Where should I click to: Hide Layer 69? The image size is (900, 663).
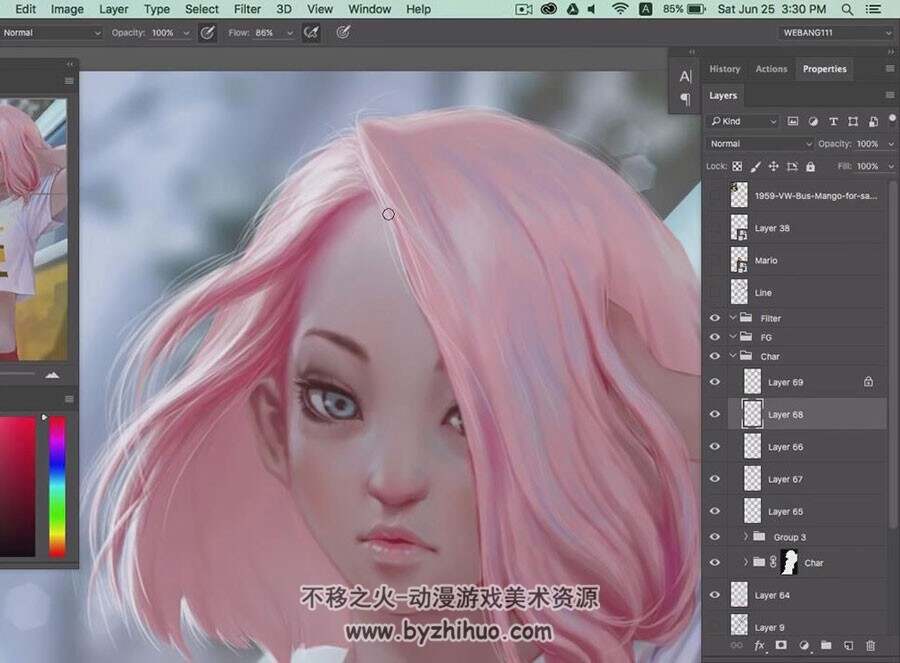[x=715, y=382]
